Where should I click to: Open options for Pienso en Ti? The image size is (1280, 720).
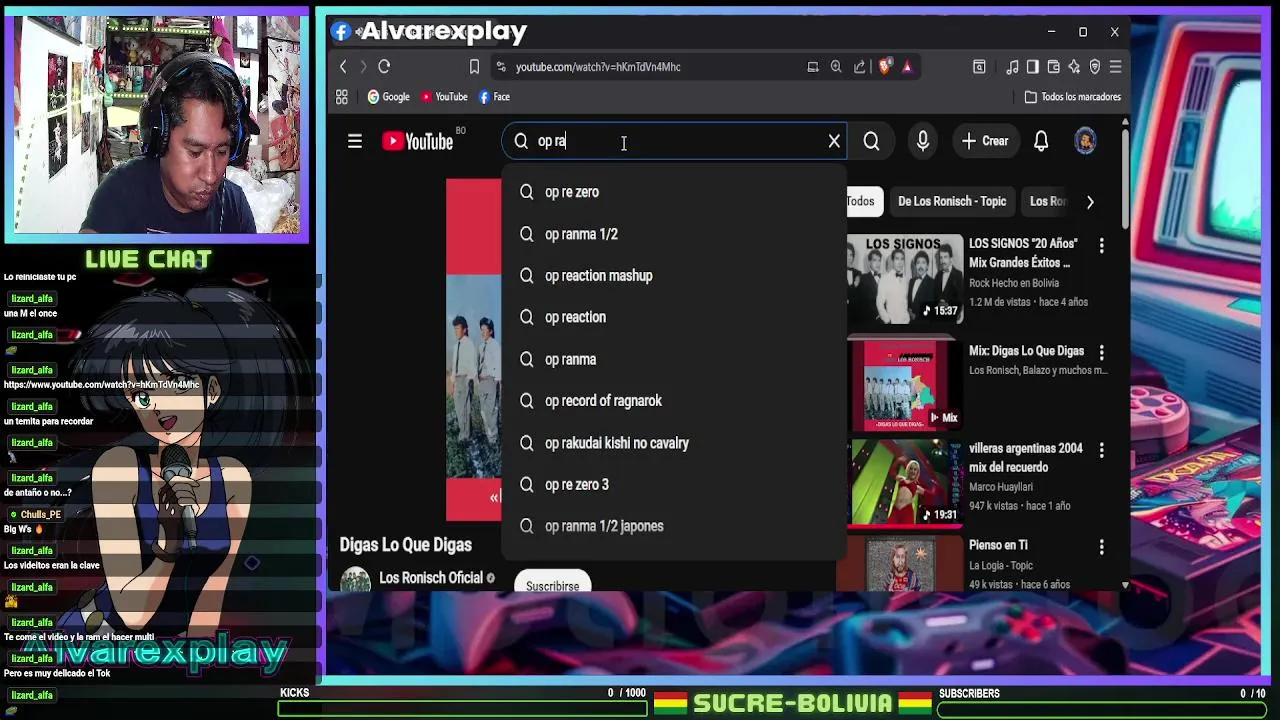pos(1102,547)
